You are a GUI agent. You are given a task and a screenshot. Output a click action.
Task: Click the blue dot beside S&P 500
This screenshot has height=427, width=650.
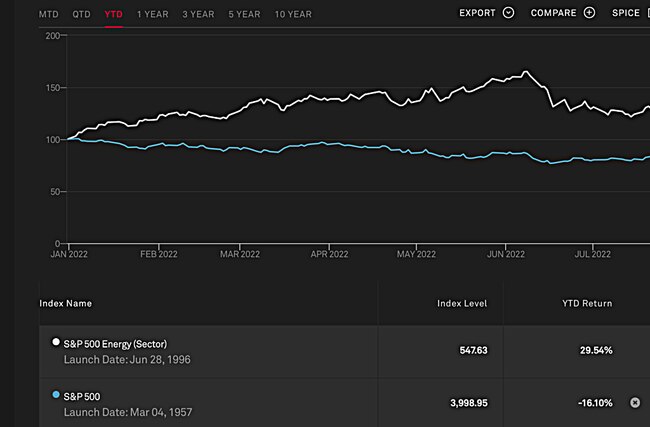coord(56,394)
